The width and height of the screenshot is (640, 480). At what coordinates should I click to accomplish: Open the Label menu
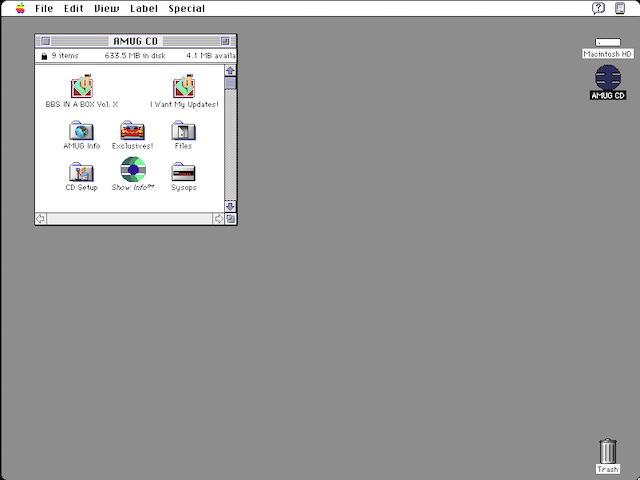pos(144,9)
